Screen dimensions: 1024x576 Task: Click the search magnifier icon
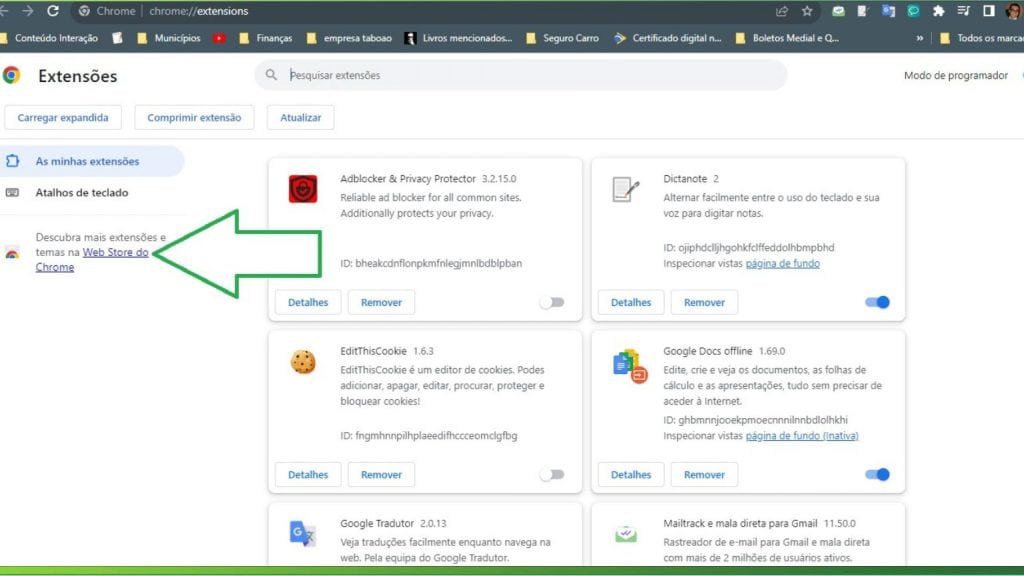271,75
